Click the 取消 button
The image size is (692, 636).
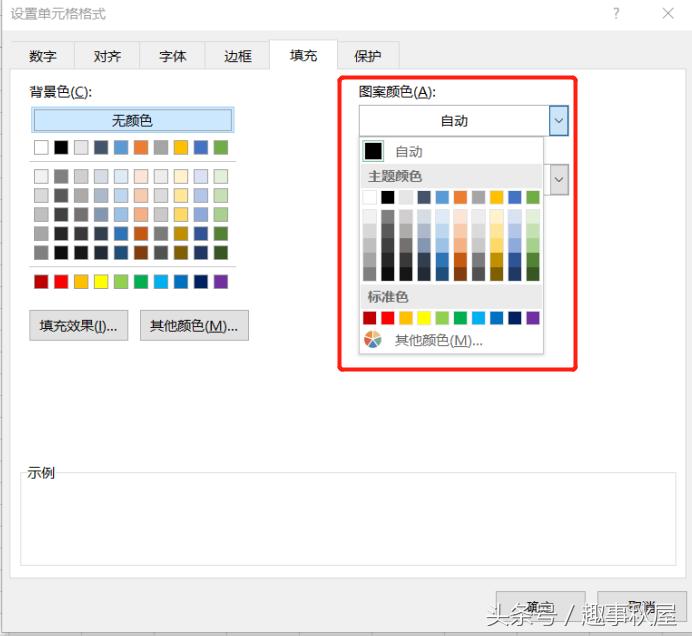pos(642,607)
